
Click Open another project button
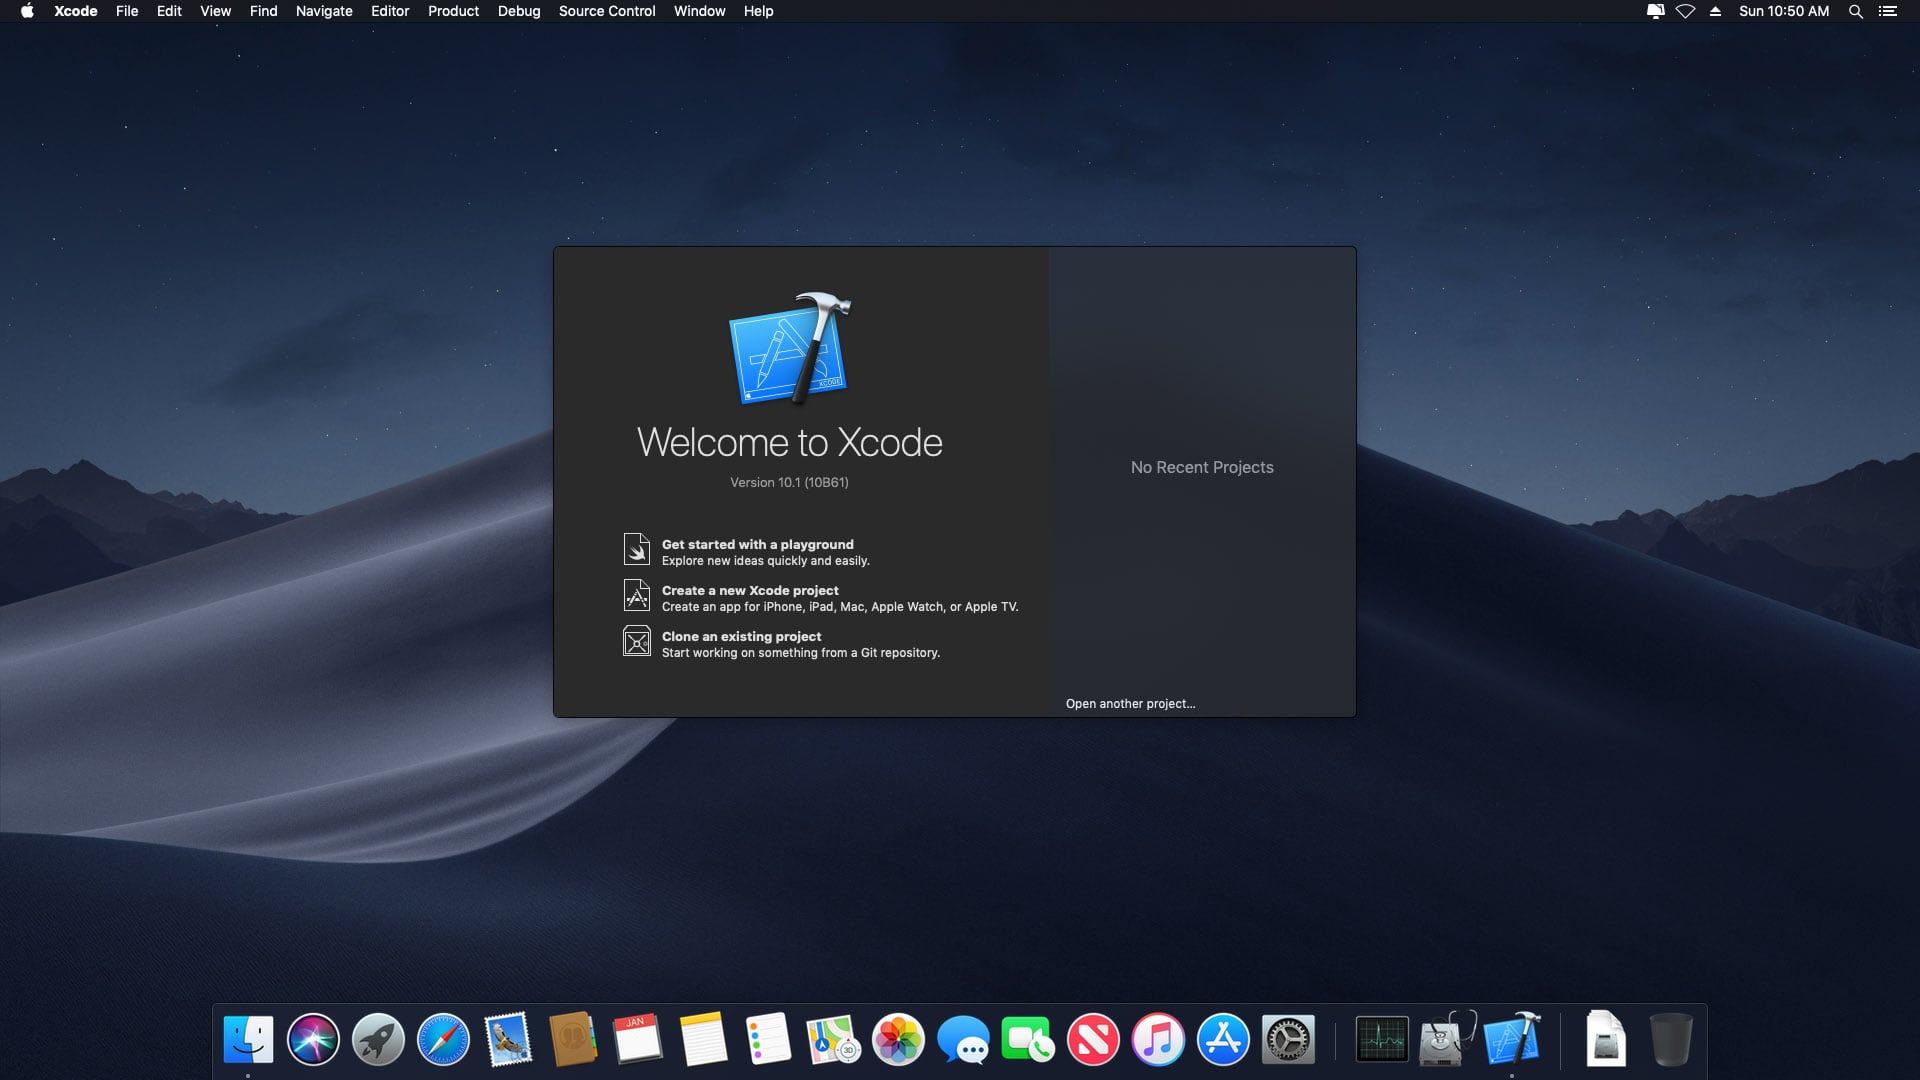(1130, 702)
